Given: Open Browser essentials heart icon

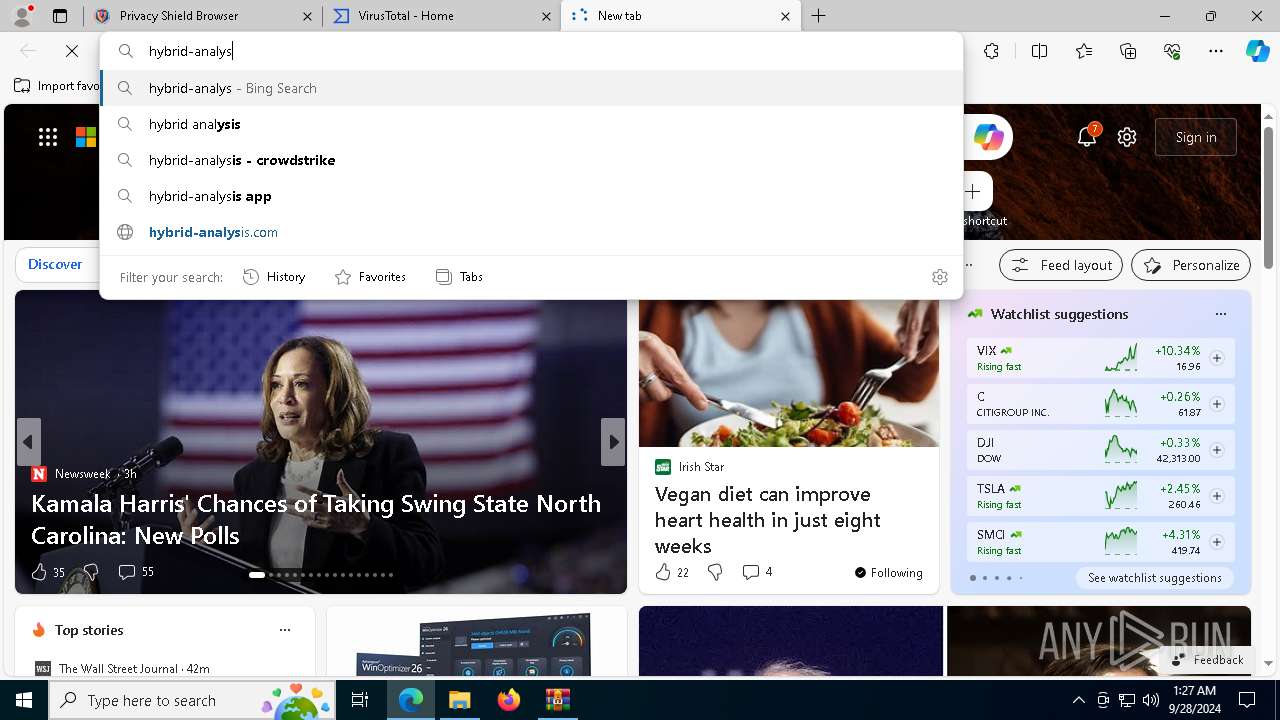Looking at the screenshot, I should click(1172, 51).
